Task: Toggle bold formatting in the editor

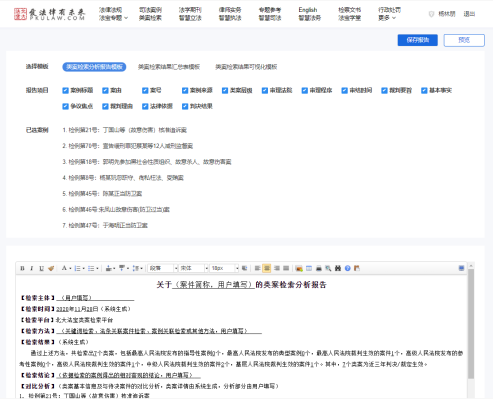Action: click(22, 268)
